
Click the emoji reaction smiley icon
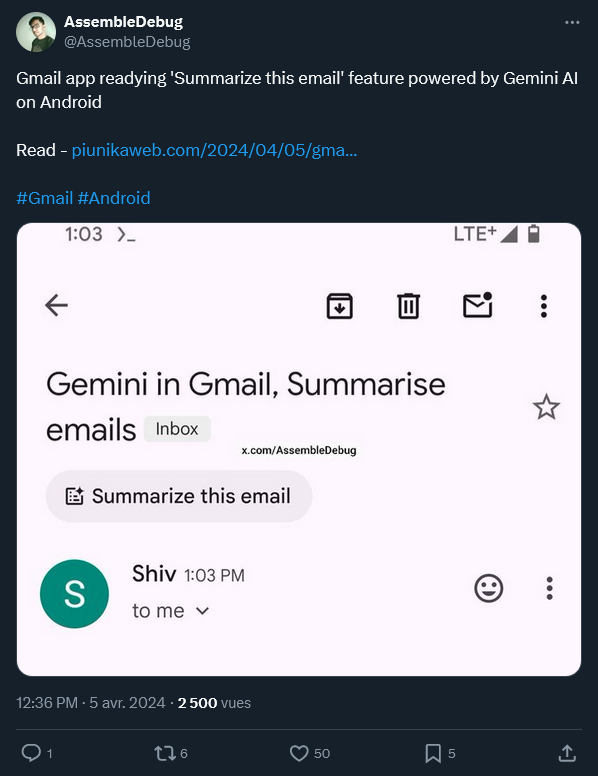[489, 588]
